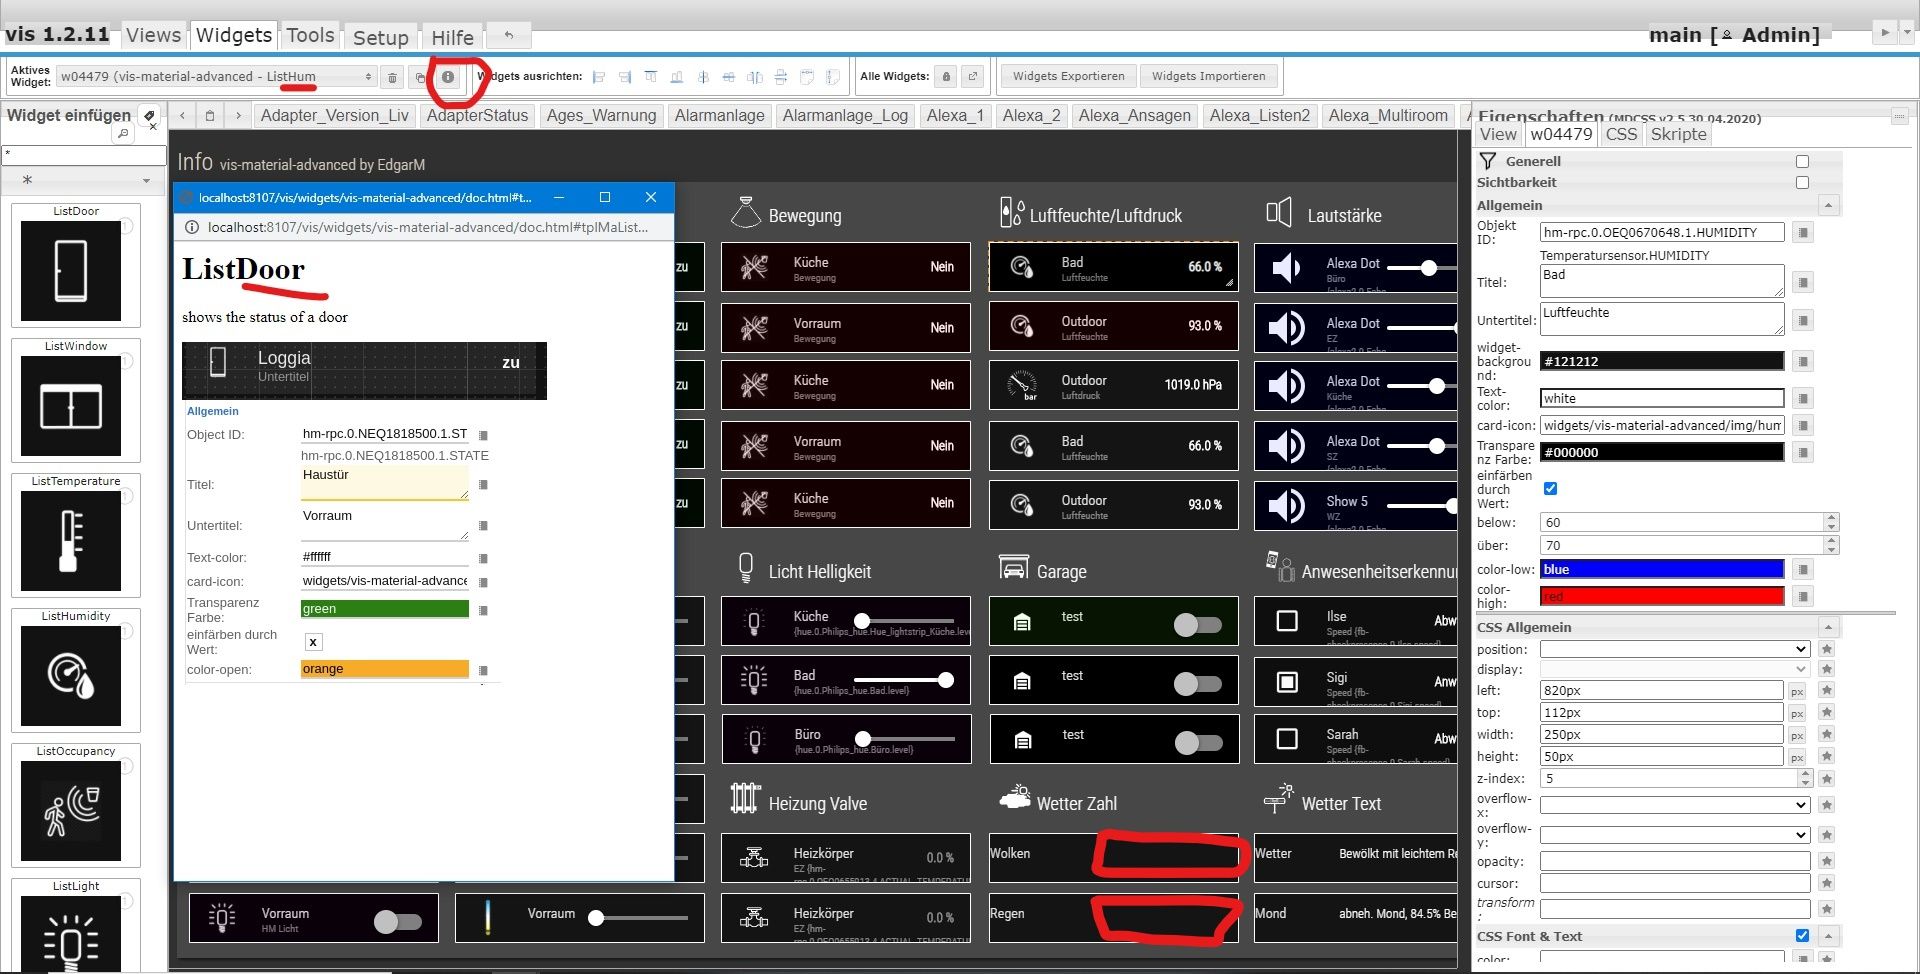Screen dimensions: 1920x974
Task: Click the blue color-low swatch
Action: (1662, 569)
